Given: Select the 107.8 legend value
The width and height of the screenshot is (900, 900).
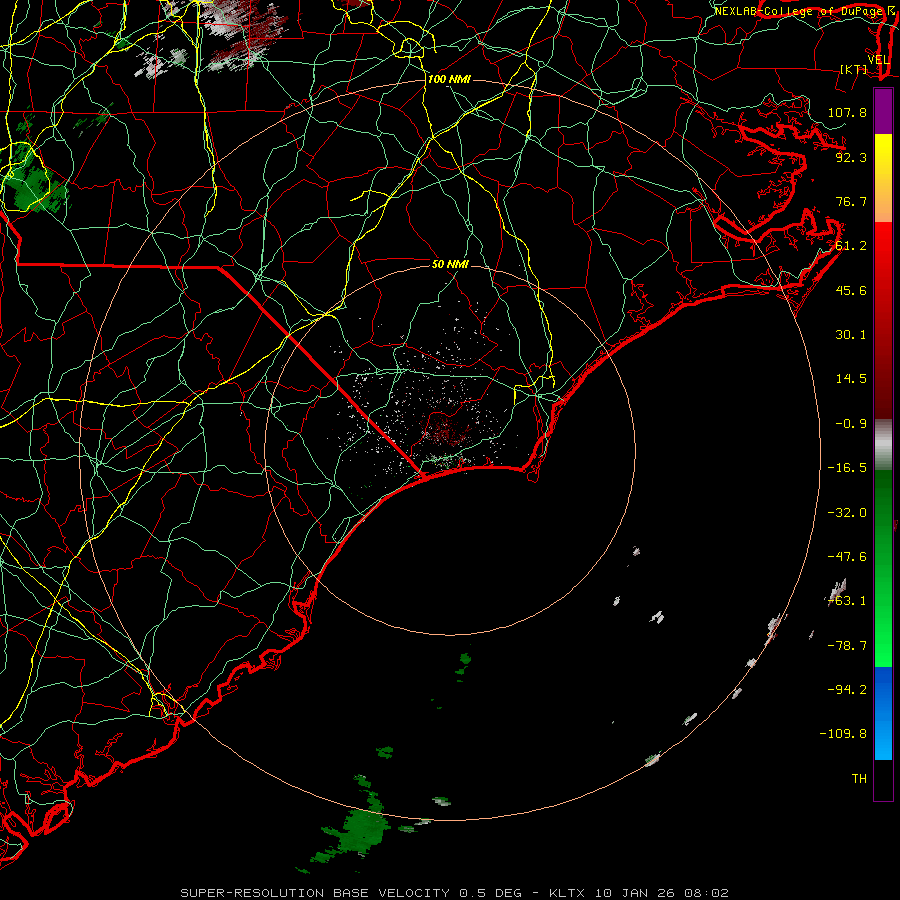Looking at the screenshot, I should tap(847, 112).
